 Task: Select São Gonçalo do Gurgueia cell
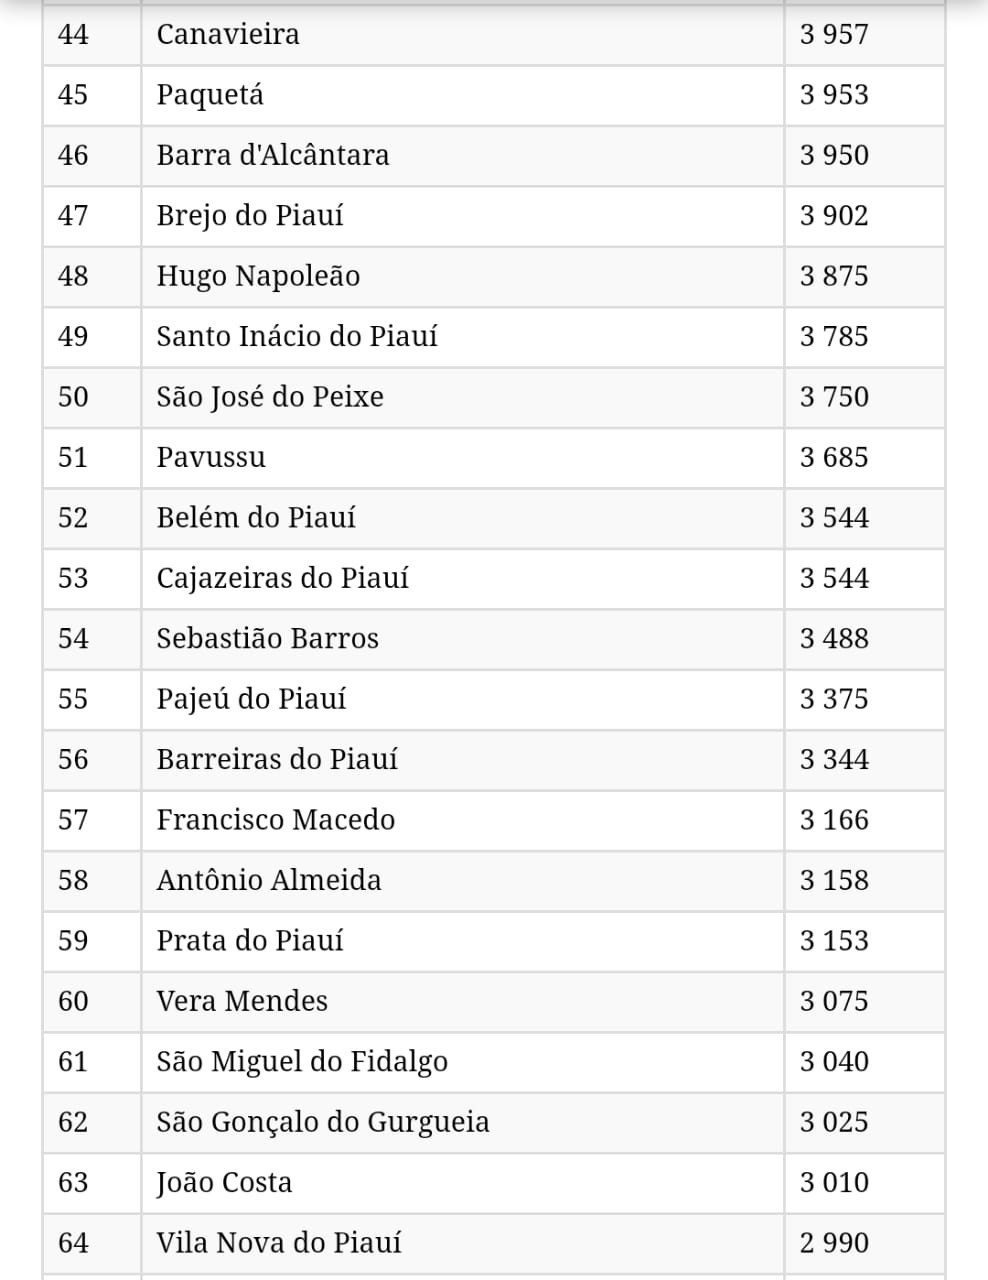click(462, 1122)
